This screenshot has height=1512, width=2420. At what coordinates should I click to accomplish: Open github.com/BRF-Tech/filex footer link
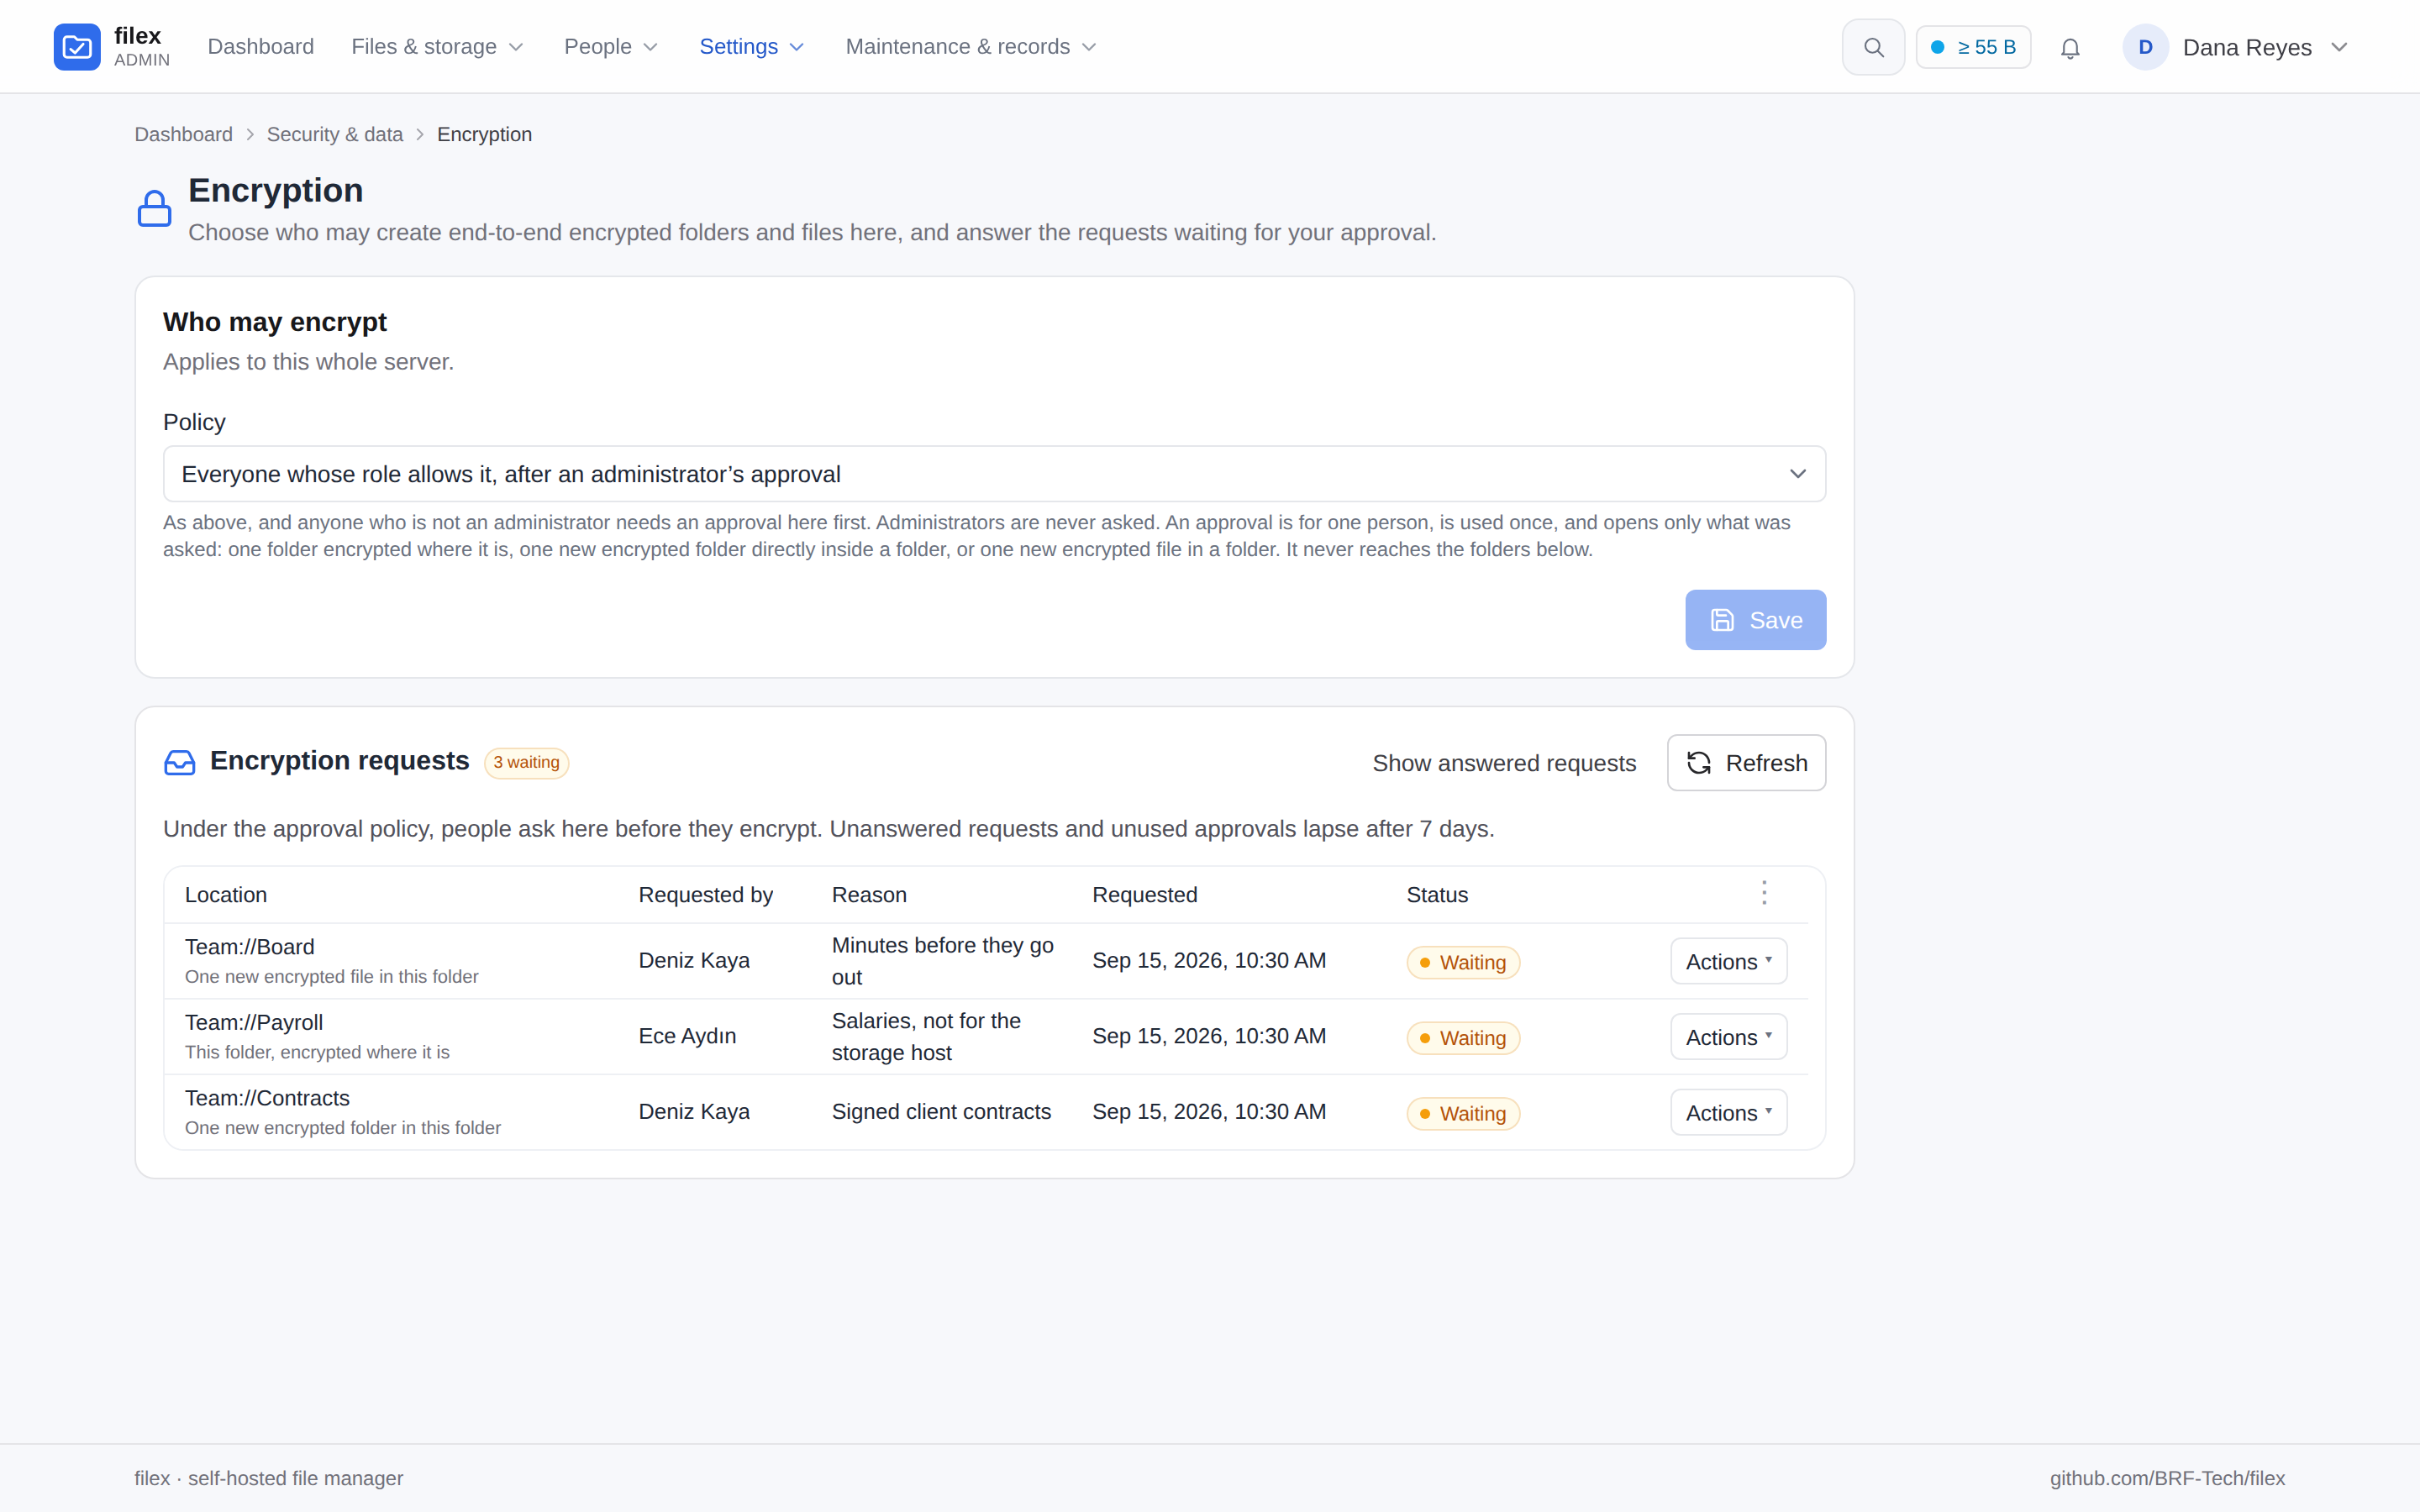2167,1478
